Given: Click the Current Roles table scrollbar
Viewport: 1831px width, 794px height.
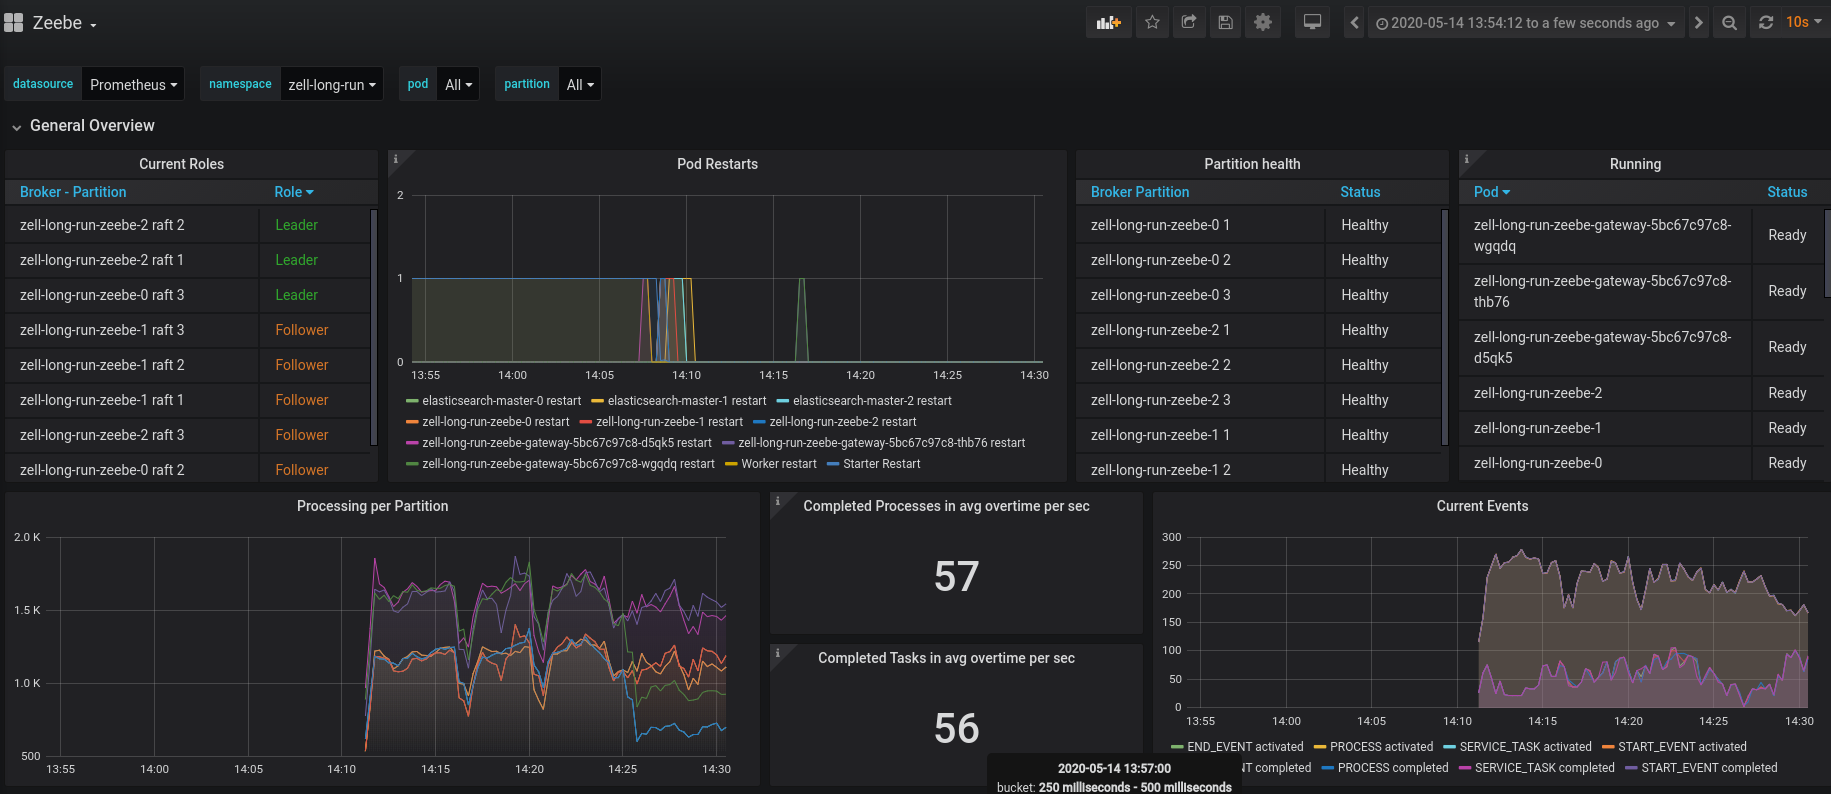Looking at the screenshot, I should point(374,327).
